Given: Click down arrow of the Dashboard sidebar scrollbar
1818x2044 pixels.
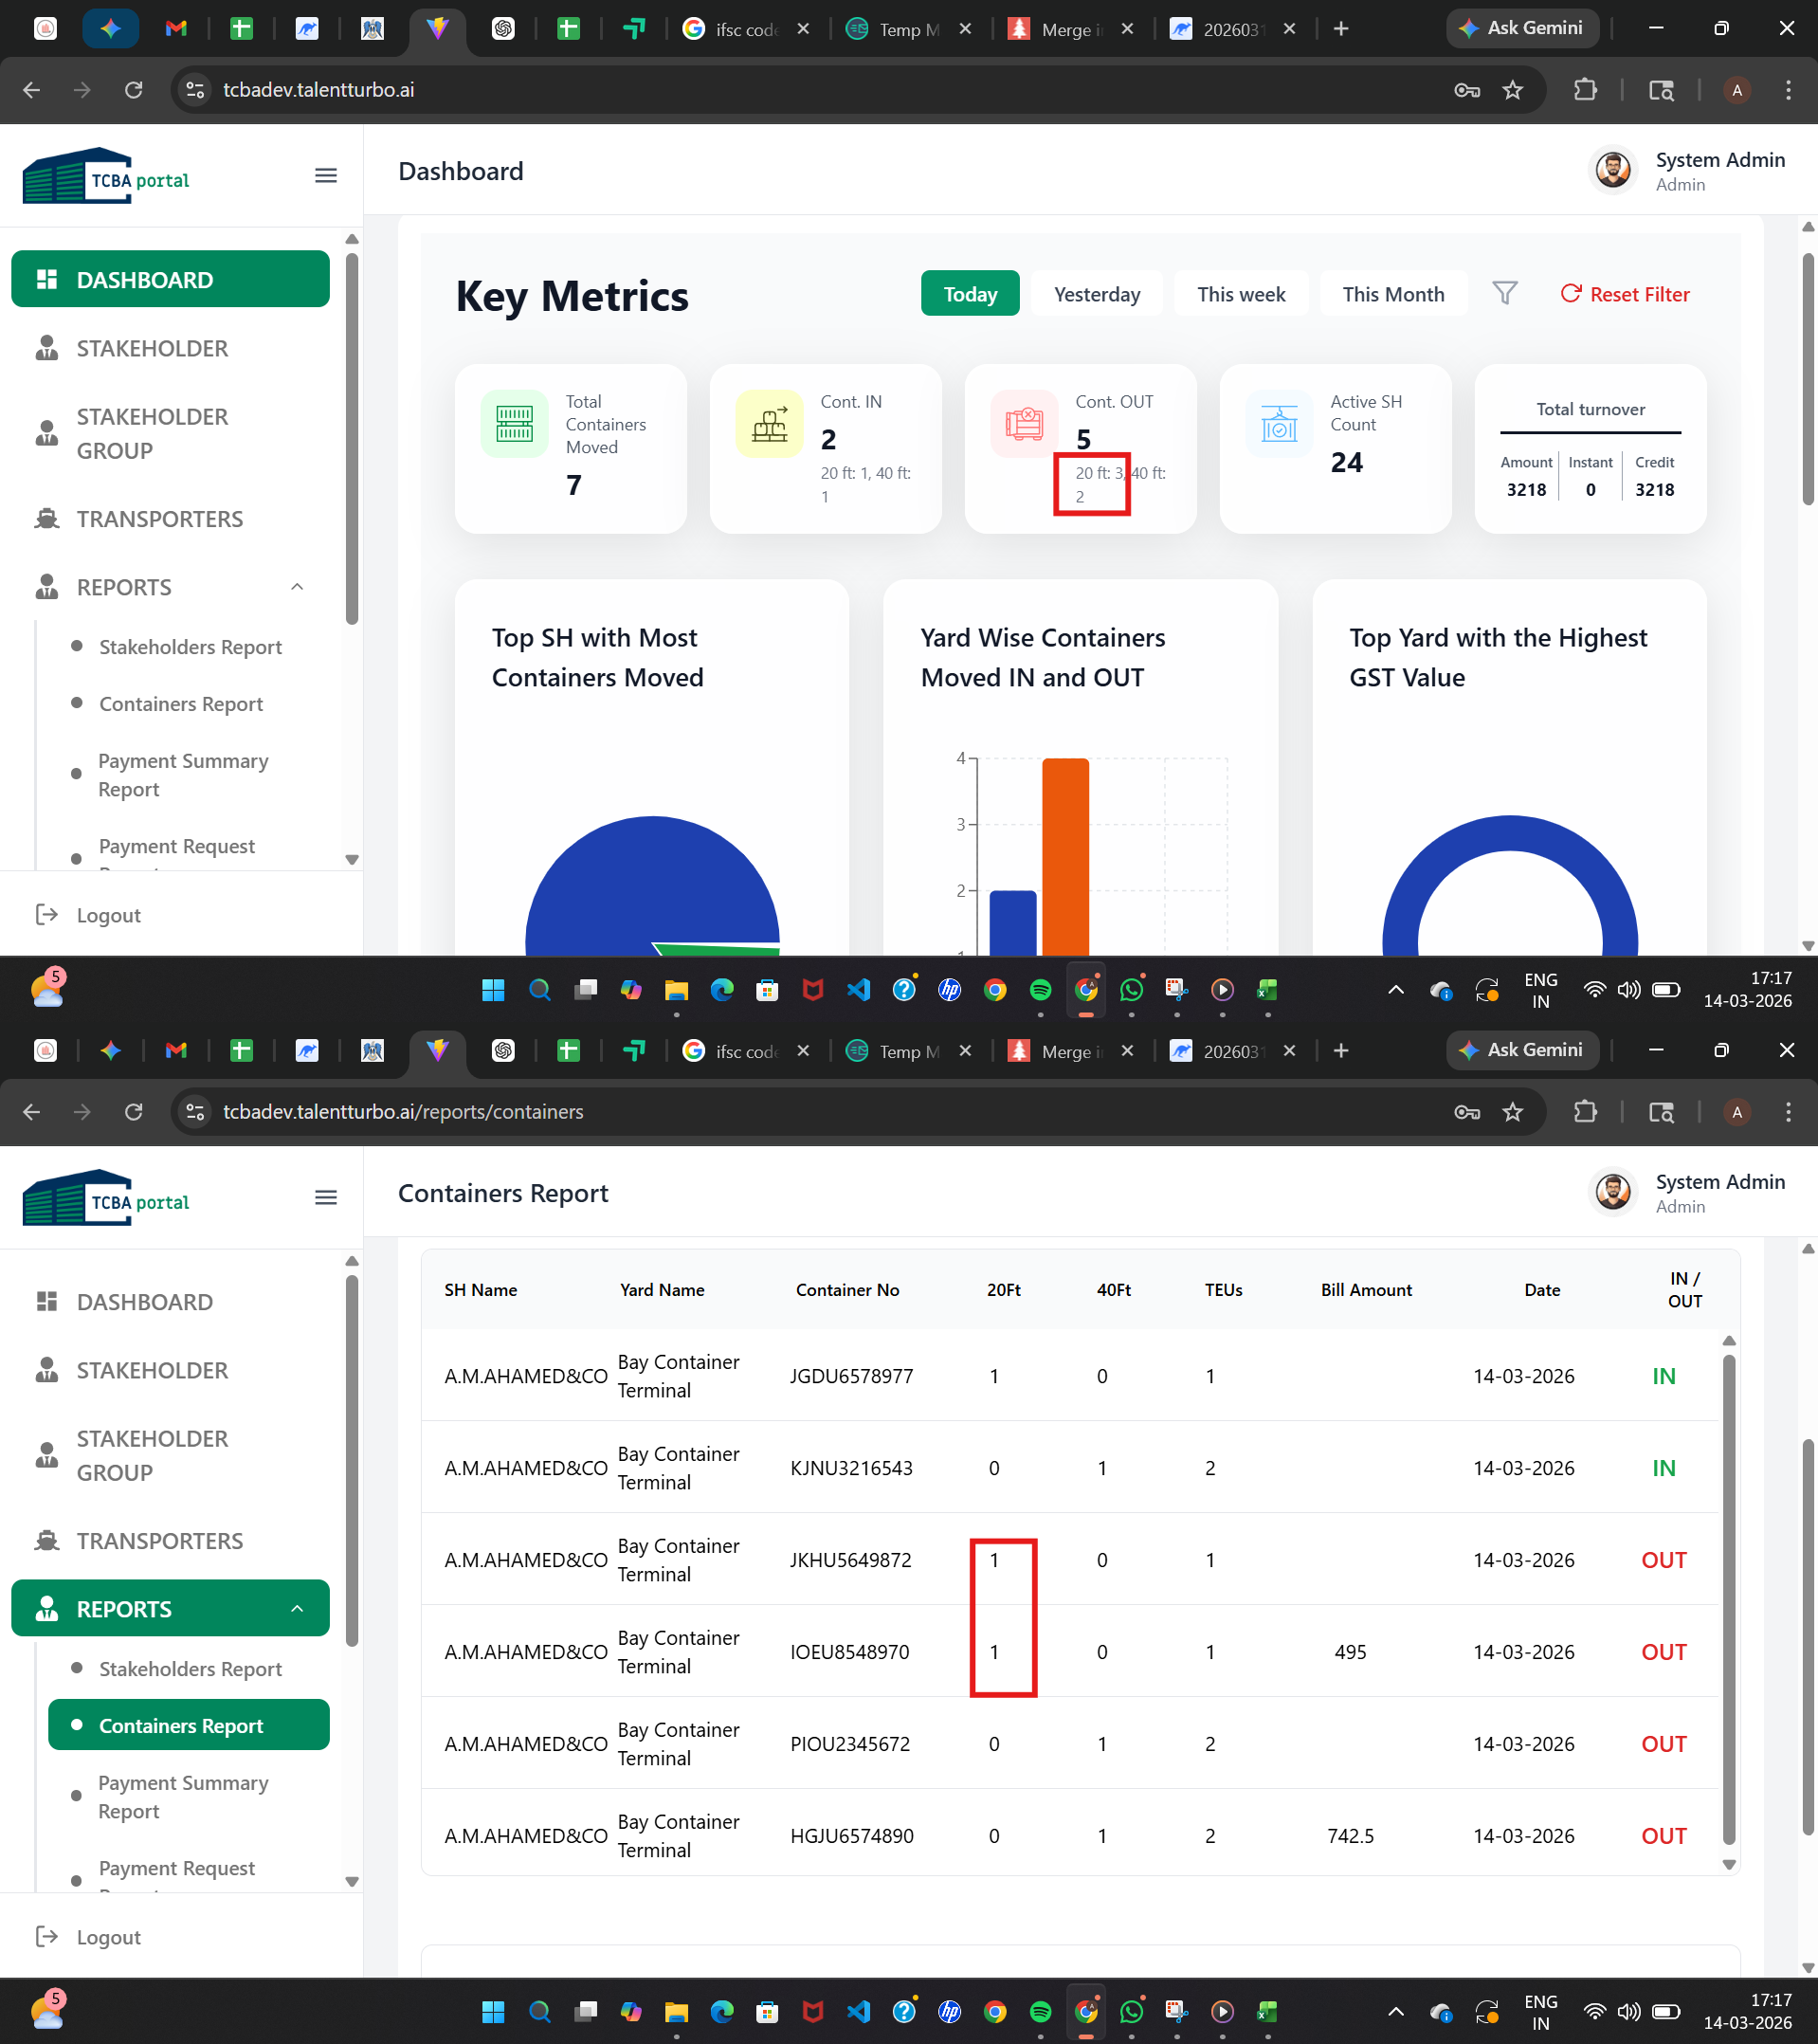Looking at the screenshot, I should [x=352, y=859].
